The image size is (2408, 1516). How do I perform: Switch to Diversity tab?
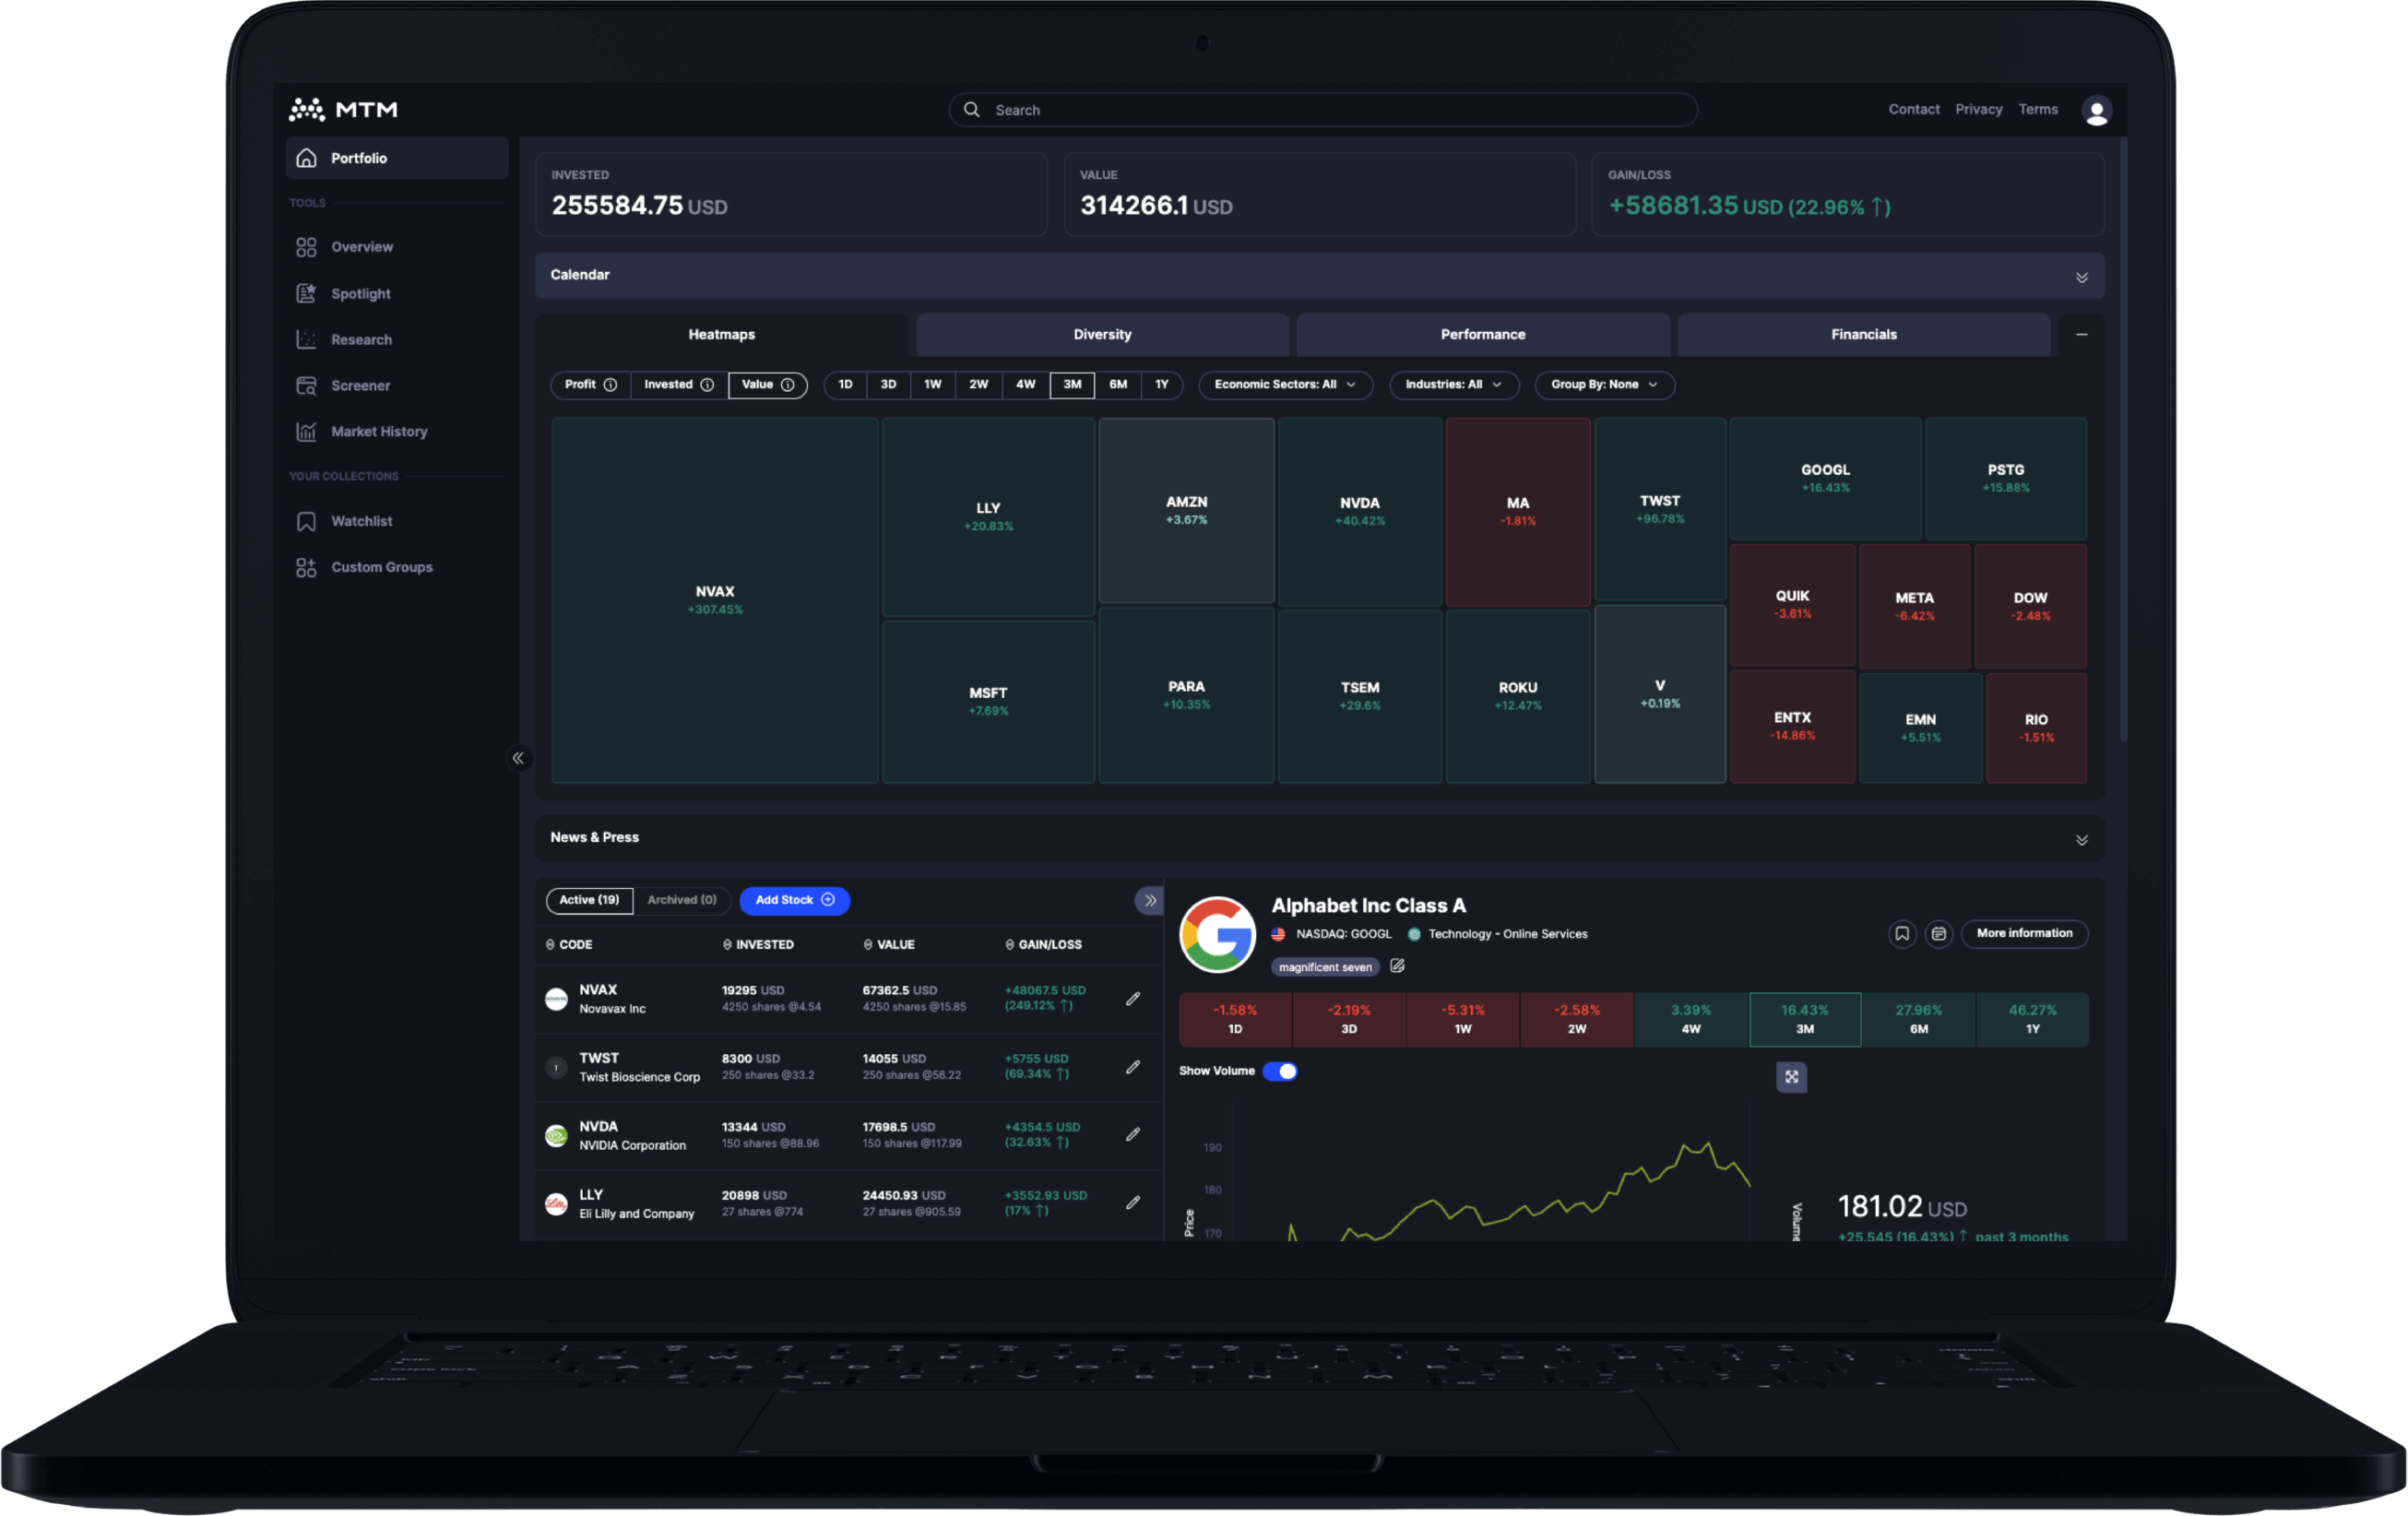tap(1102, 335)
